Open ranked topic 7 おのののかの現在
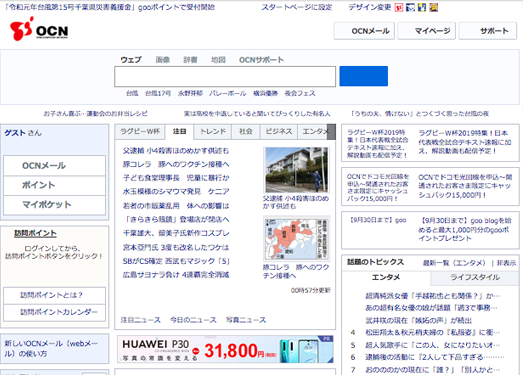Image resolution: width=523 pixels, height=375 pixels. click(432, 370)
